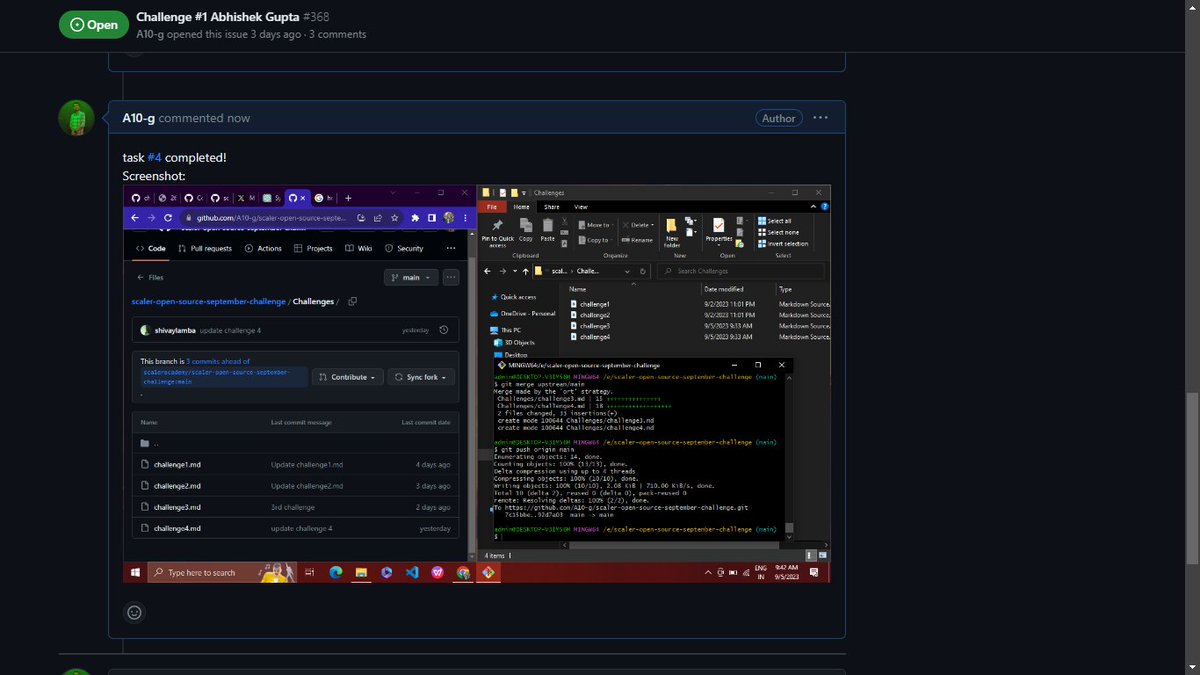
Task: Open the Pull requests tab on GitHub
Action: coord(212,248)
